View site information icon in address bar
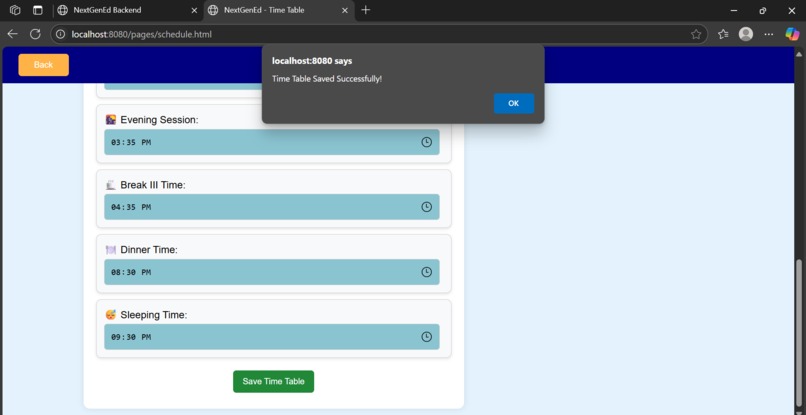 [61, 34]
